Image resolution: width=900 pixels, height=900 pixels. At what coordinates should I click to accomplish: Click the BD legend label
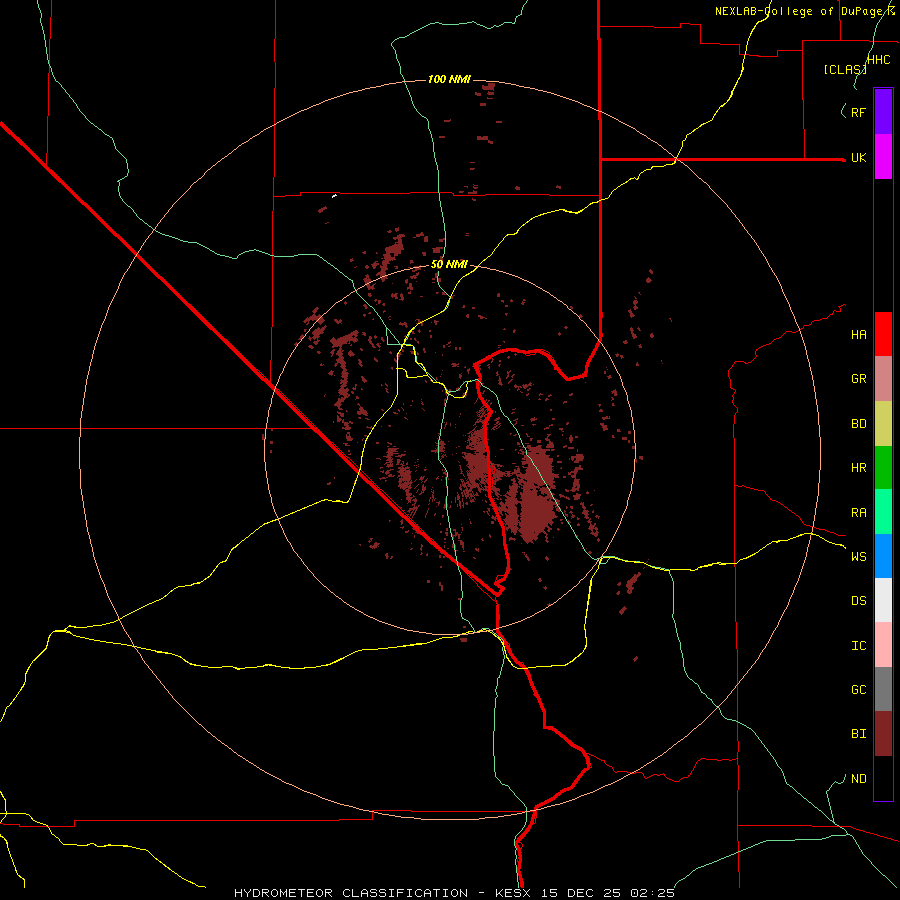[858, 424]
